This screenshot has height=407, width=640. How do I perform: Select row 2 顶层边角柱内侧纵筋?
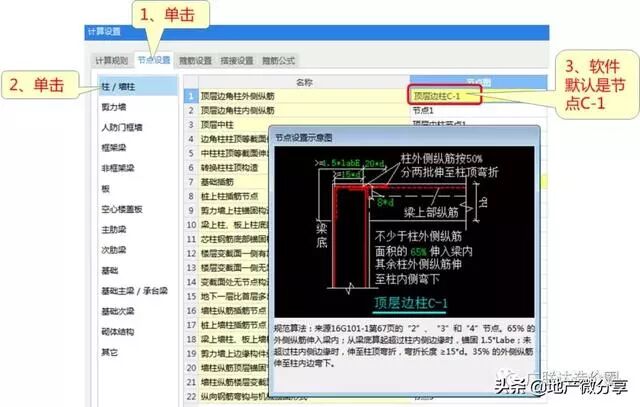pos(304,111)
